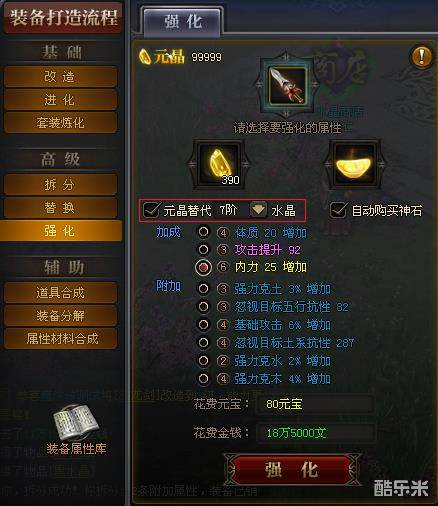Click the yellow crystal material slot

coord(218,164)
